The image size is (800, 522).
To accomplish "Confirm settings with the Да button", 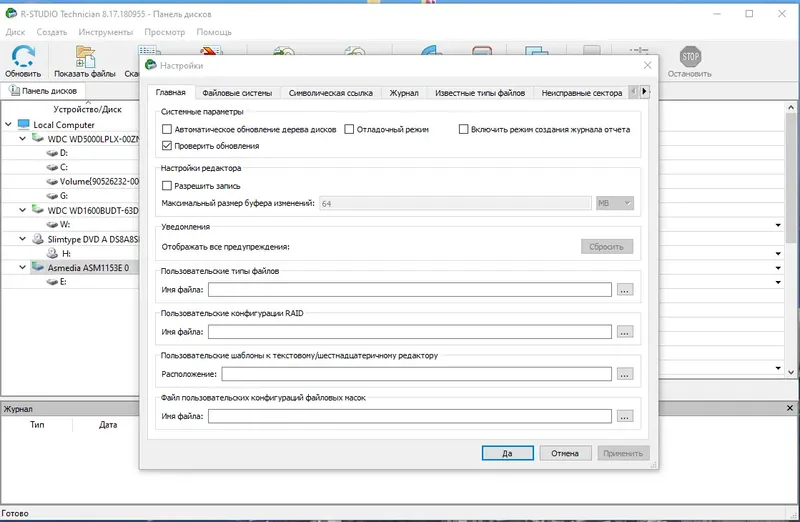I will click(x=508, y=453).
